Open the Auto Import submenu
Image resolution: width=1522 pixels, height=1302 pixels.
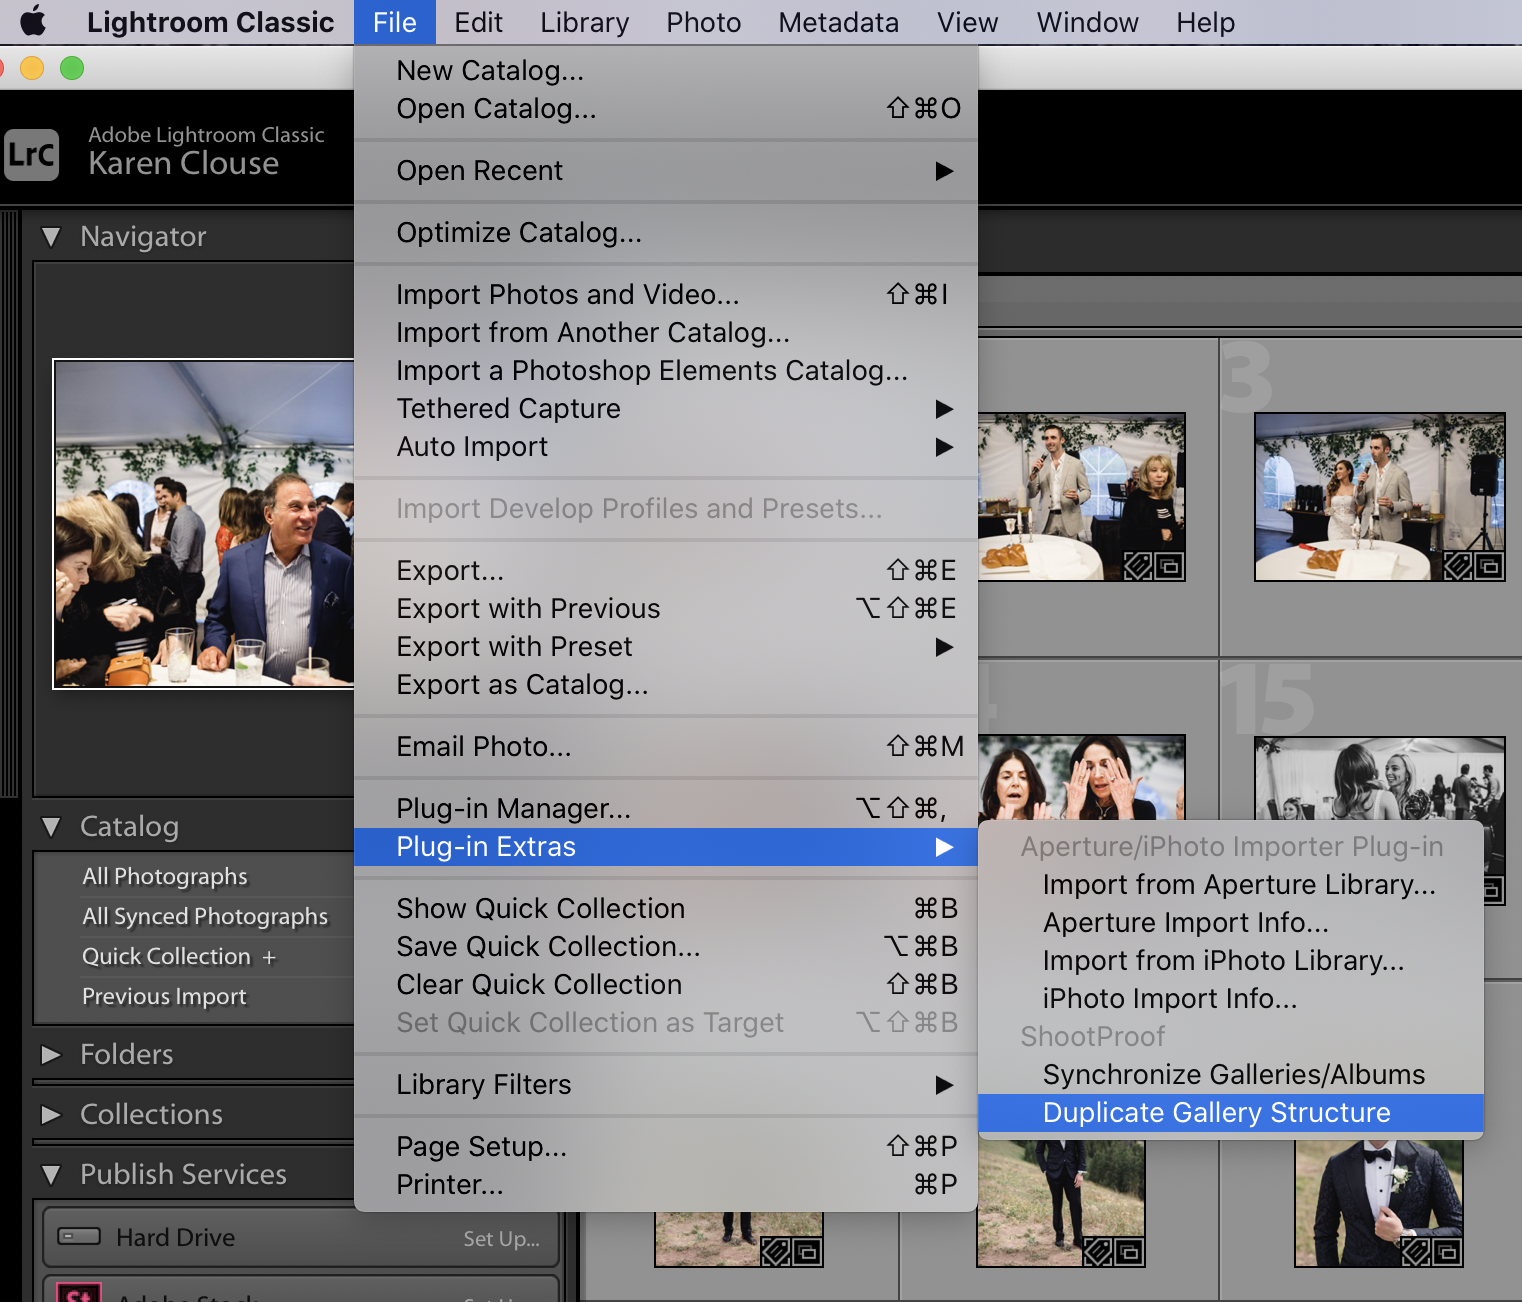666,447
